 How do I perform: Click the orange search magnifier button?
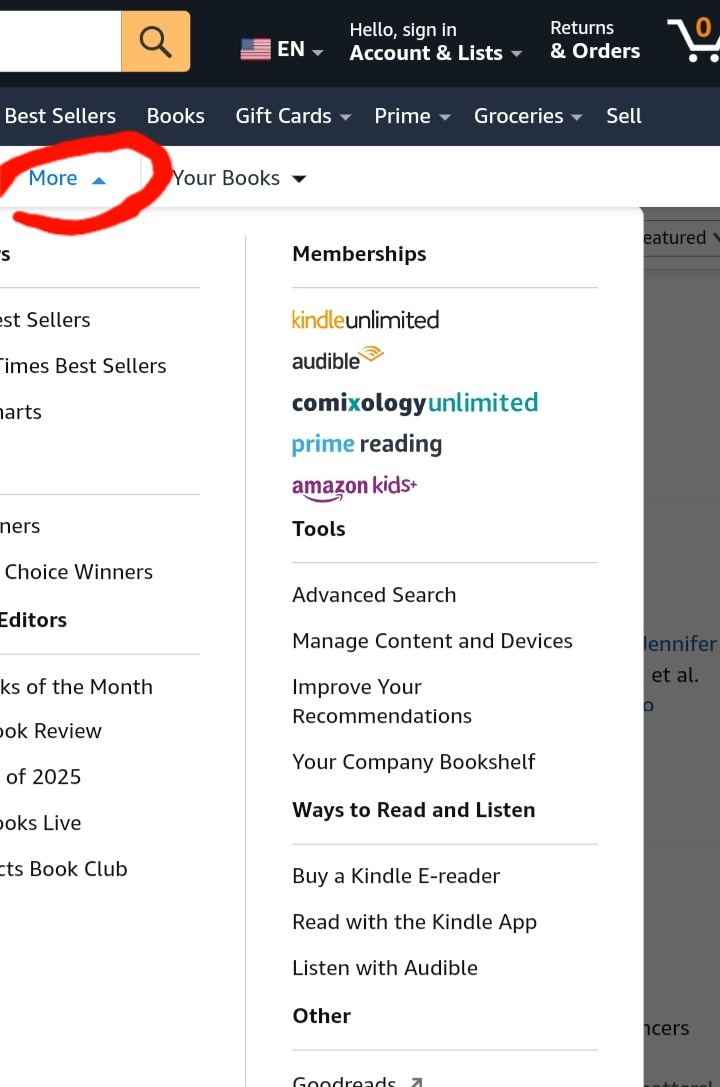(155, 41)
